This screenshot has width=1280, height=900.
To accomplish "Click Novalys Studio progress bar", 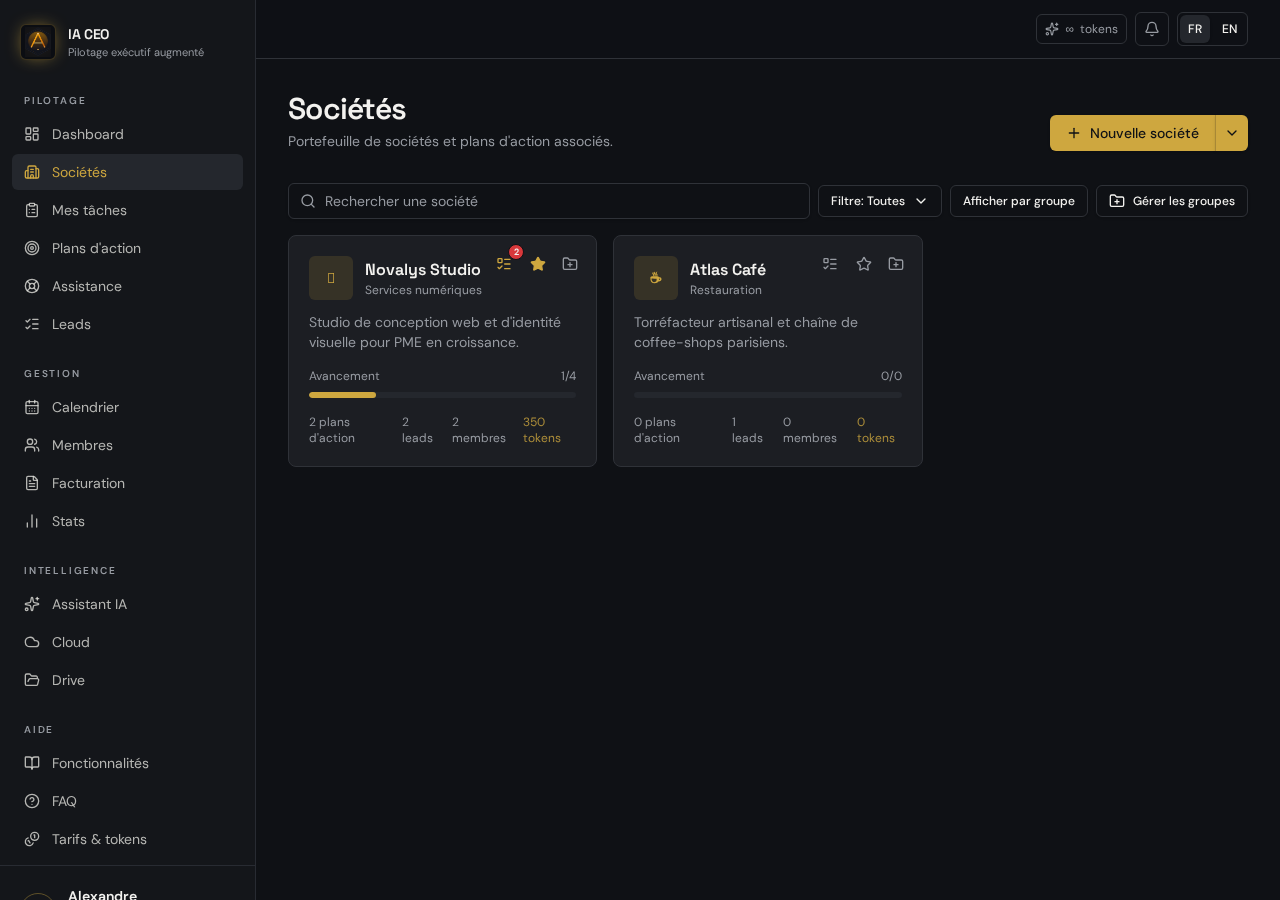I will click(442, 395).
